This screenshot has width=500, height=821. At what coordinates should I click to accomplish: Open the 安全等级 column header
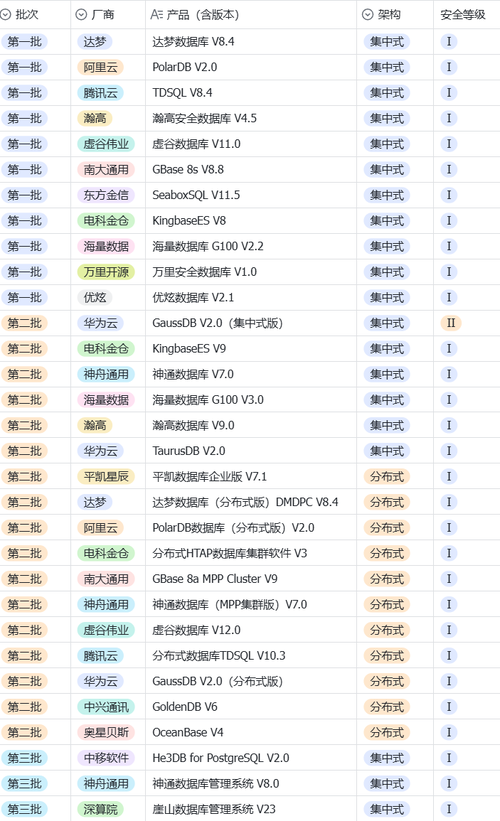[463, 15]
